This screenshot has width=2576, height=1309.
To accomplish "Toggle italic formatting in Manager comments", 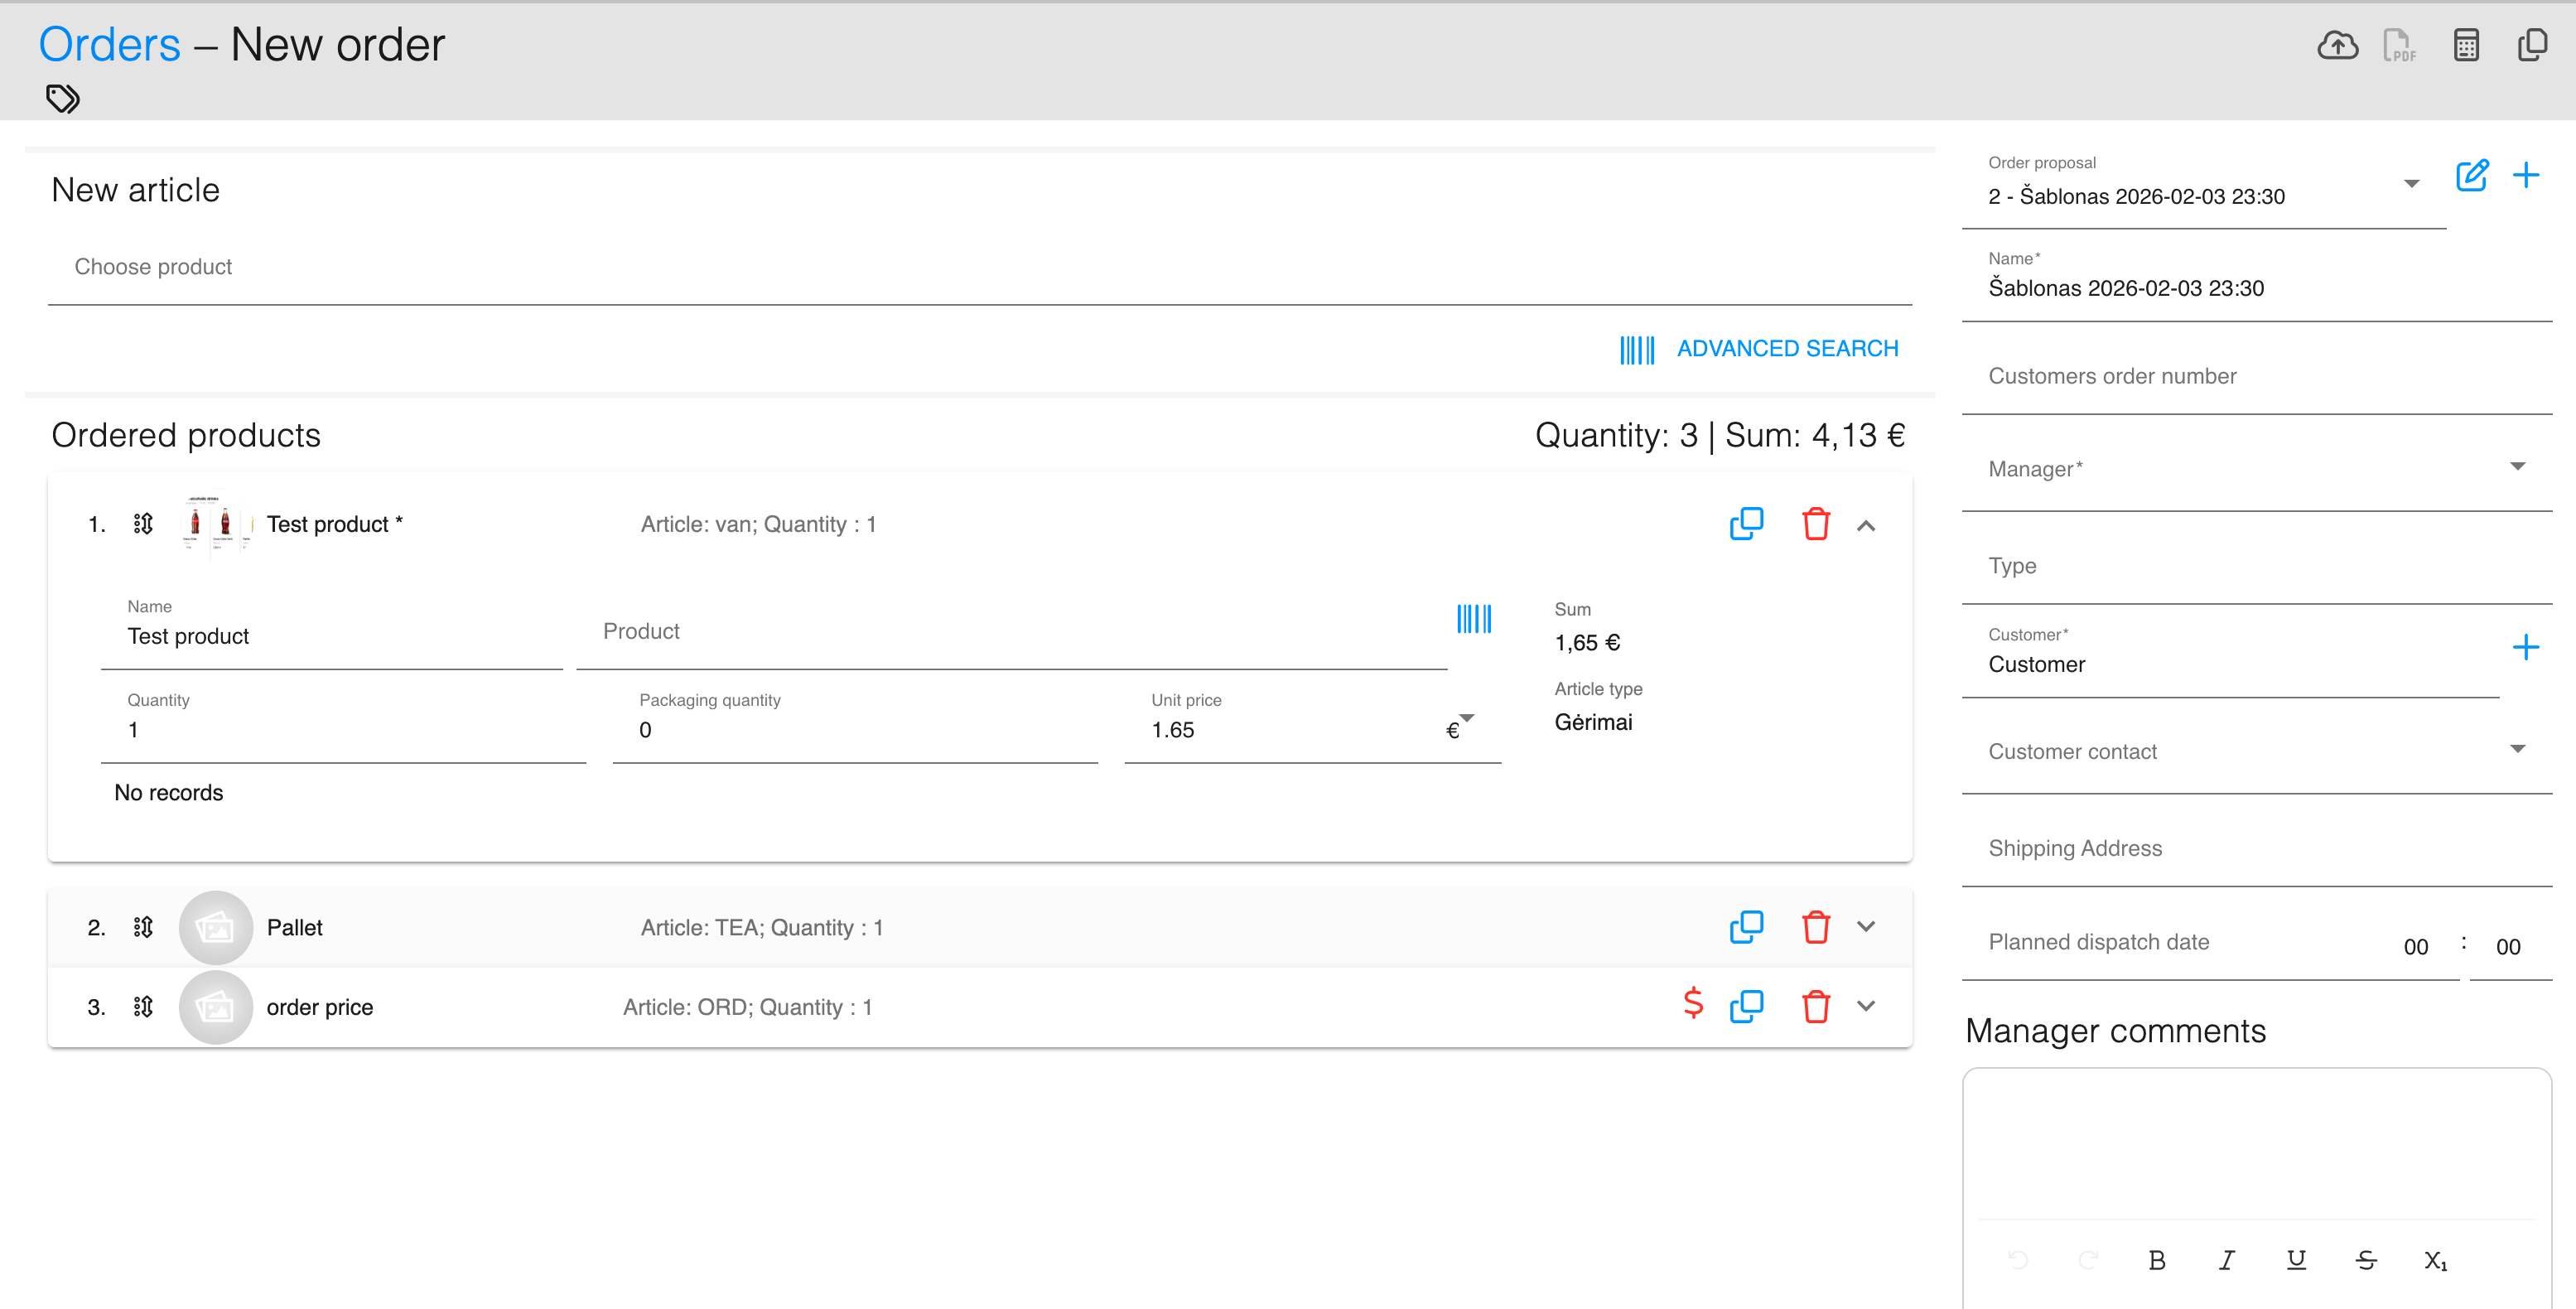I will click(2226, 1260).
